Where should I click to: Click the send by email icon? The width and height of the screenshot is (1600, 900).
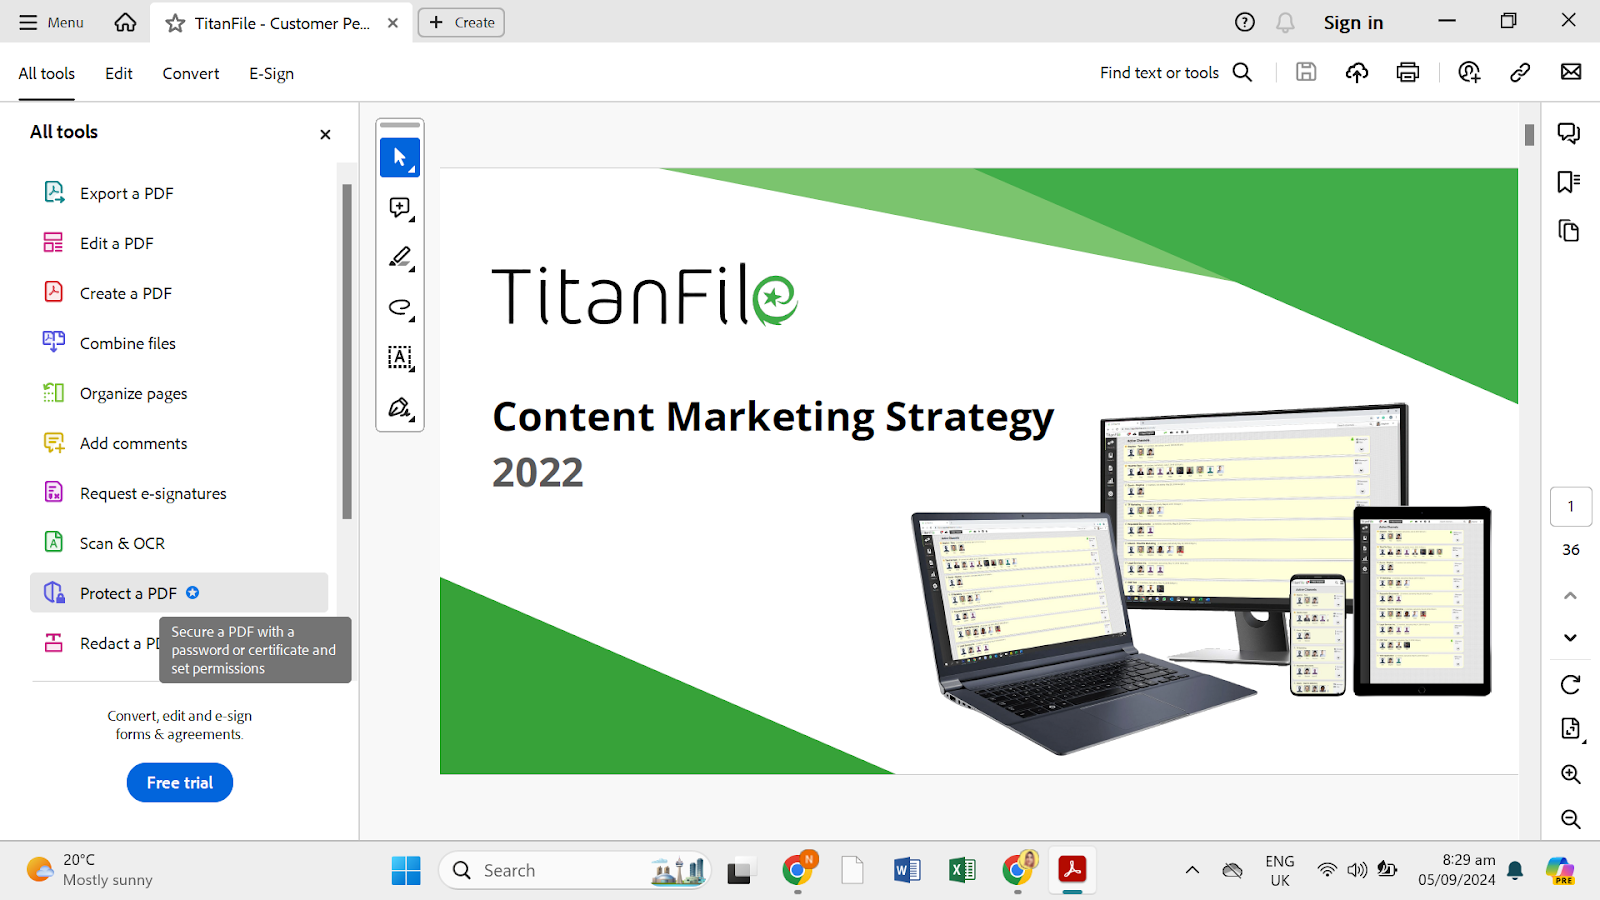click(1571, 72)
